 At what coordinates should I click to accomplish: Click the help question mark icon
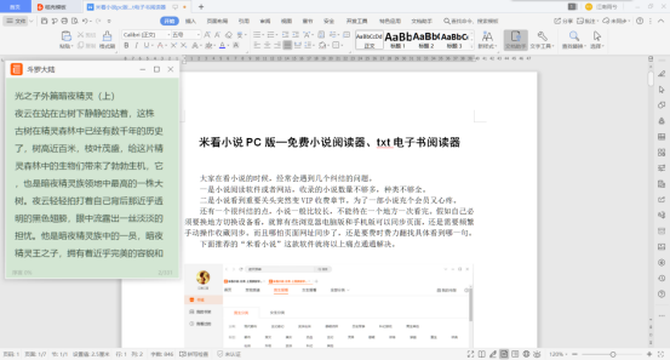click(x=640, y=20)
